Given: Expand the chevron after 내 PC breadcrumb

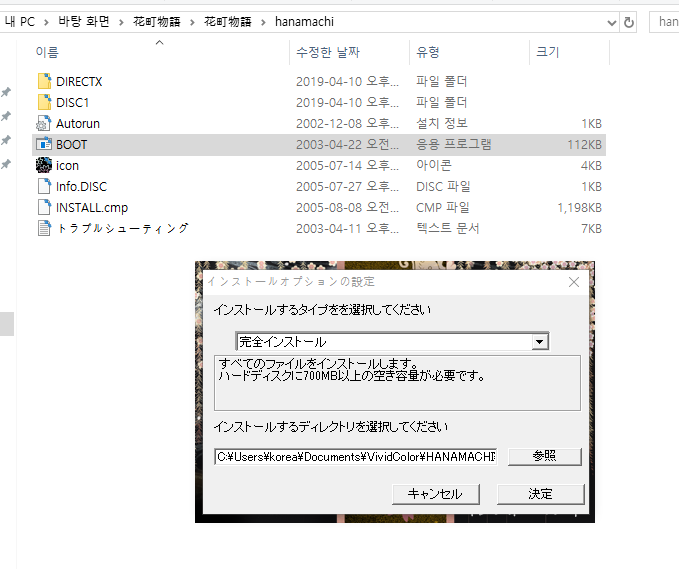Looking at the screenshot, I should (46, 22).
